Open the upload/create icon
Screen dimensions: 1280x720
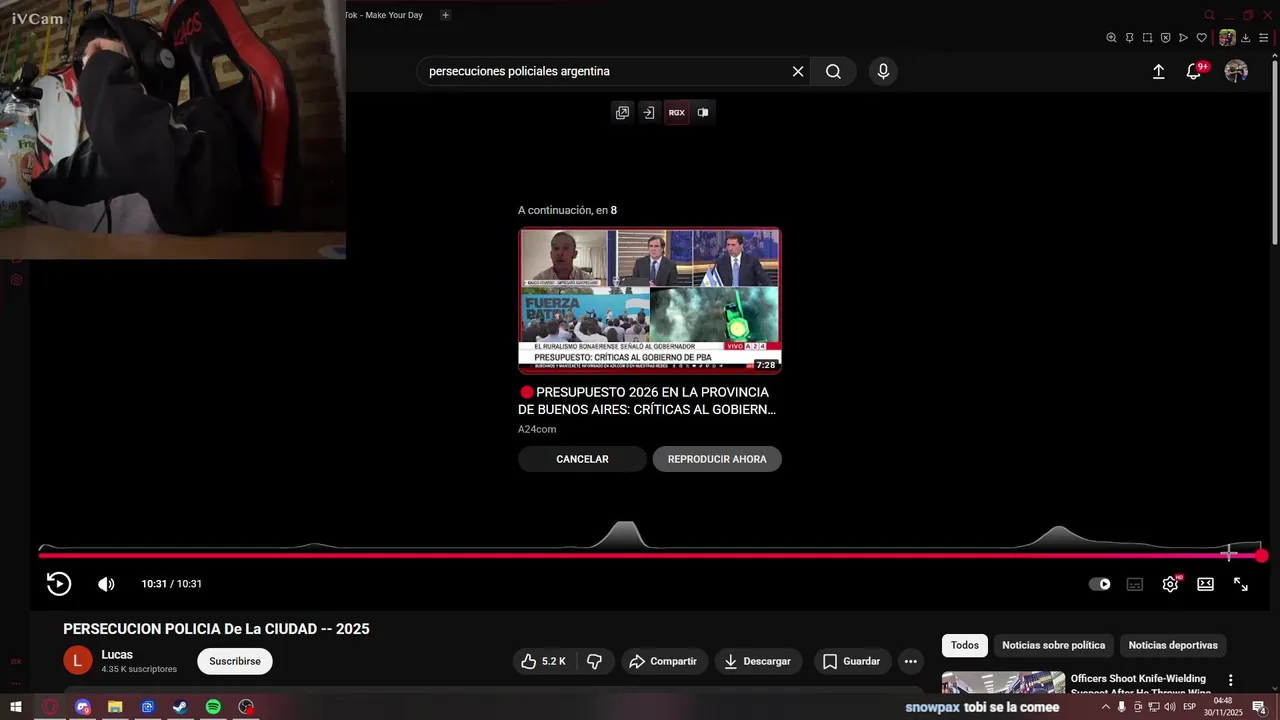point(1158,71)
